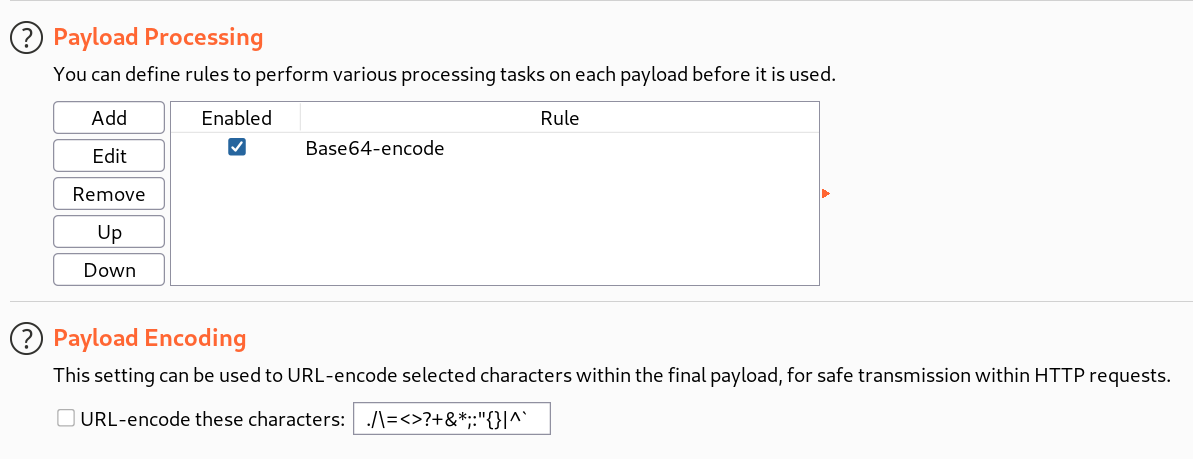The height and width of the screenshot is (459, 1193).
Task: Click the 'You can define rules' description text
Action: (443, 75)
